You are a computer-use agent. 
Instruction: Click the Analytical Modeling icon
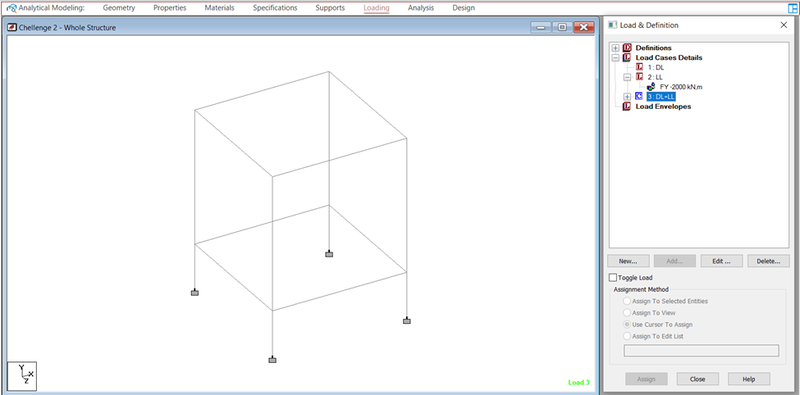click(x=11, y=8)
